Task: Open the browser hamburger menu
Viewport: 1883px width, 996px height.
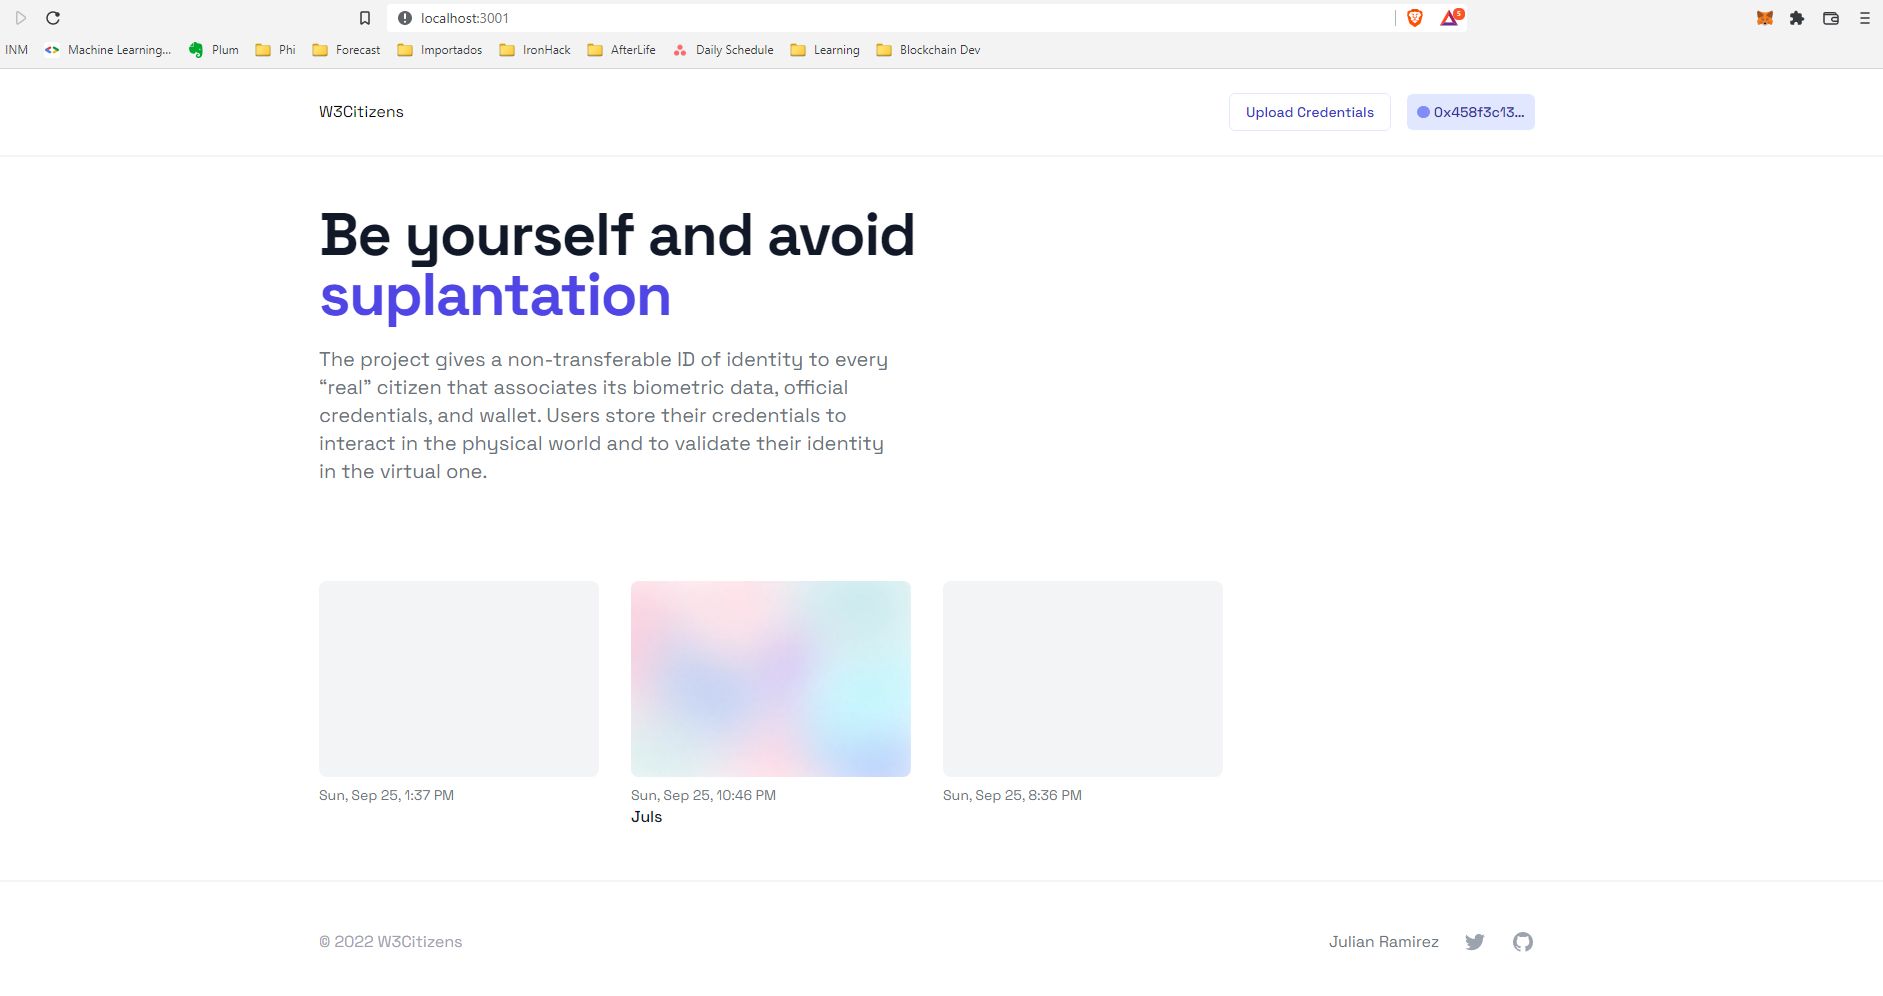Action: [1865, 18]
